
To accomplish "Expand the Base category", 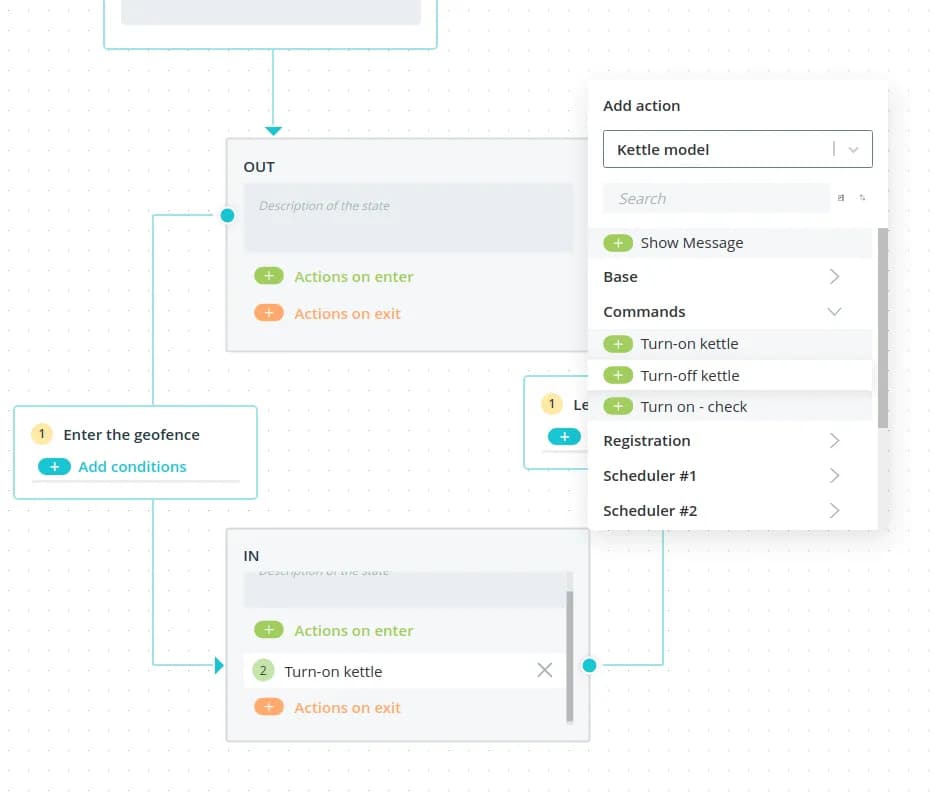I will click(x=834, y=277).
